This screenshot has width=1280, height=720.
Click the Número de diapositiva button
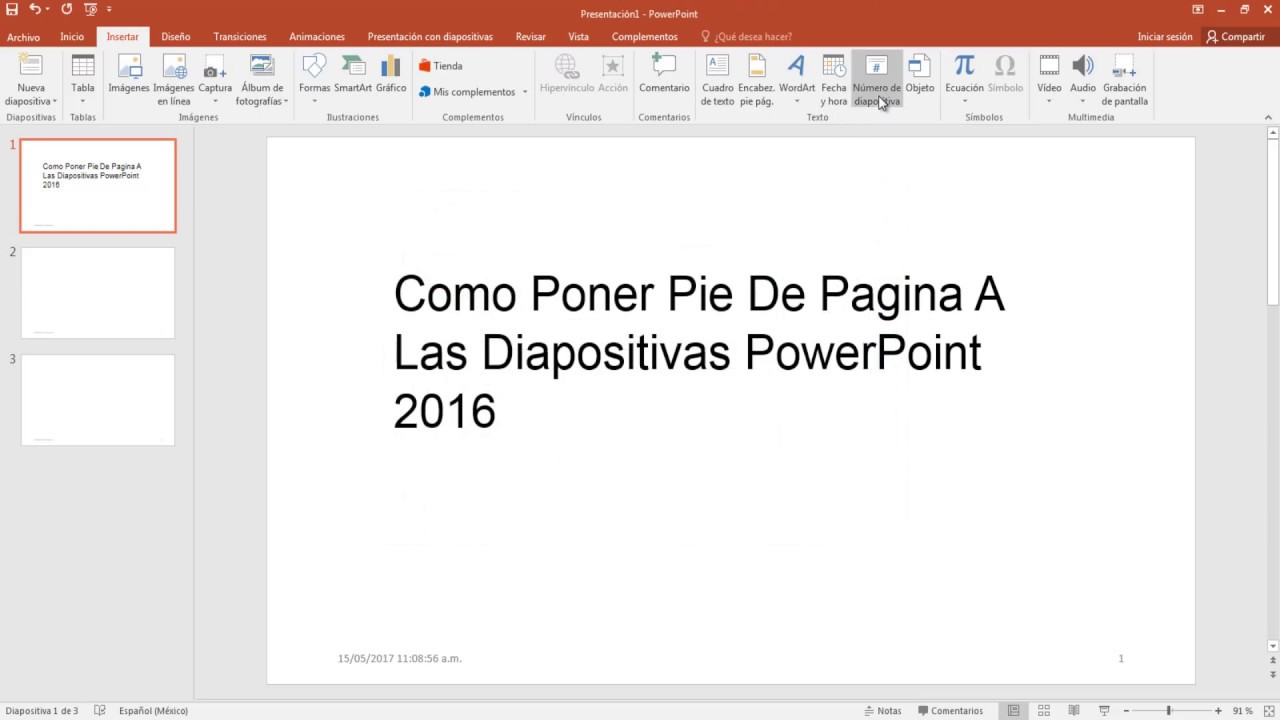tap(876, 80)
